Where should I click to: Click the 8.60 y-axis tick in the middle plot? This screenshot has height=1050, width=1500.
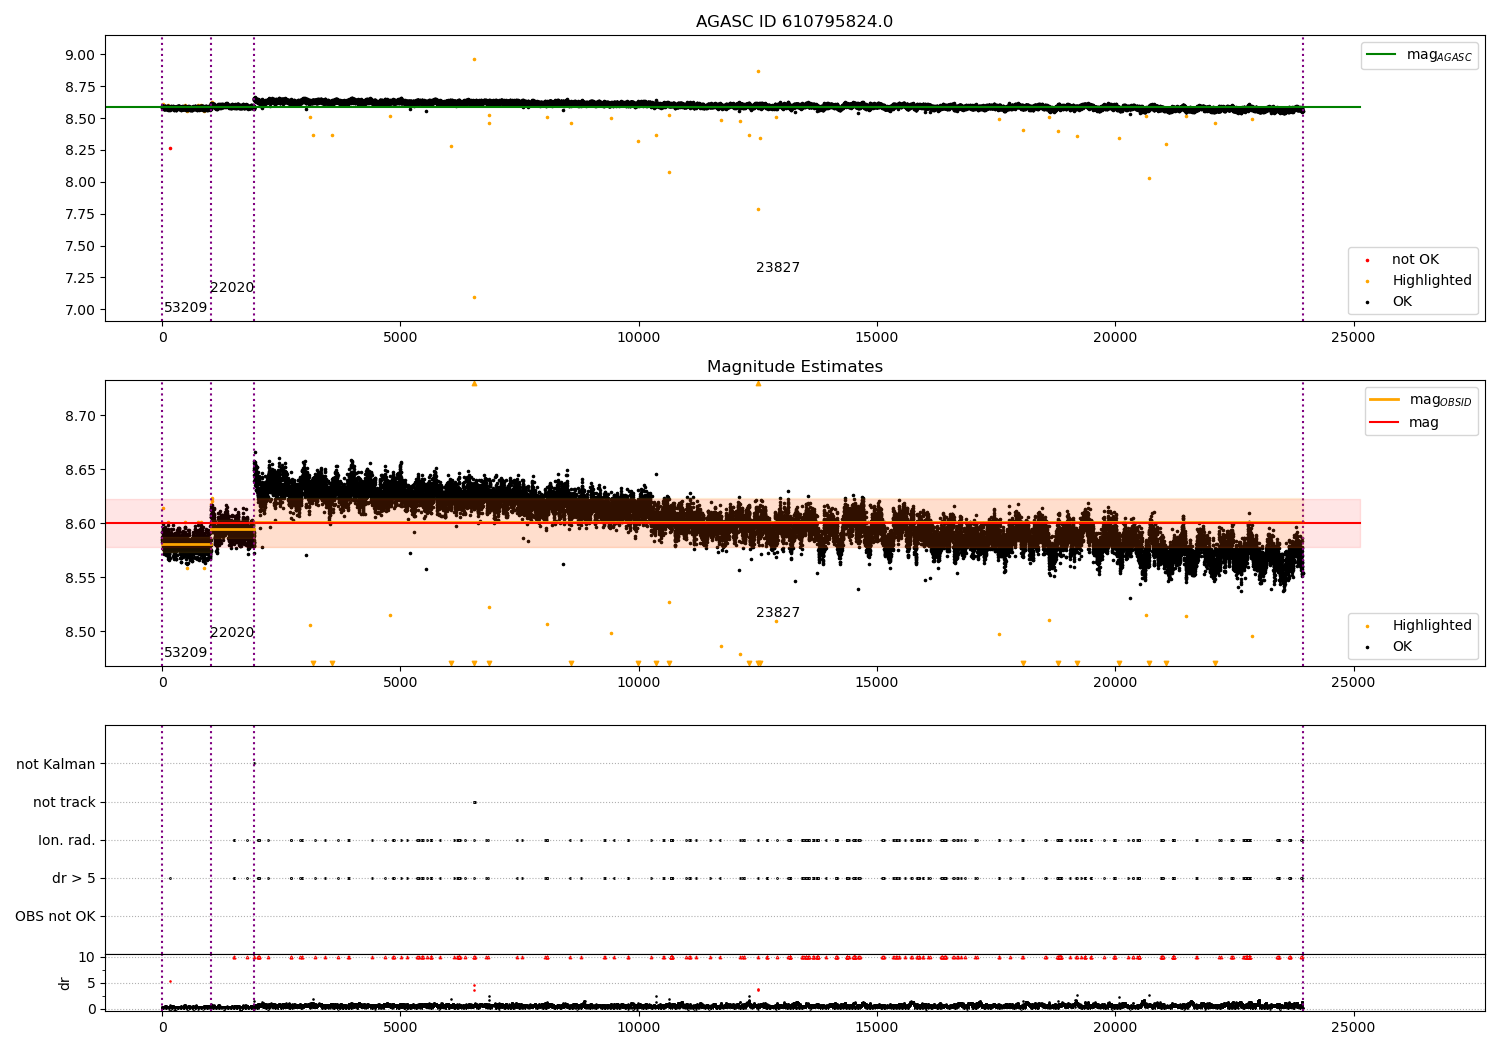[80, 524]
